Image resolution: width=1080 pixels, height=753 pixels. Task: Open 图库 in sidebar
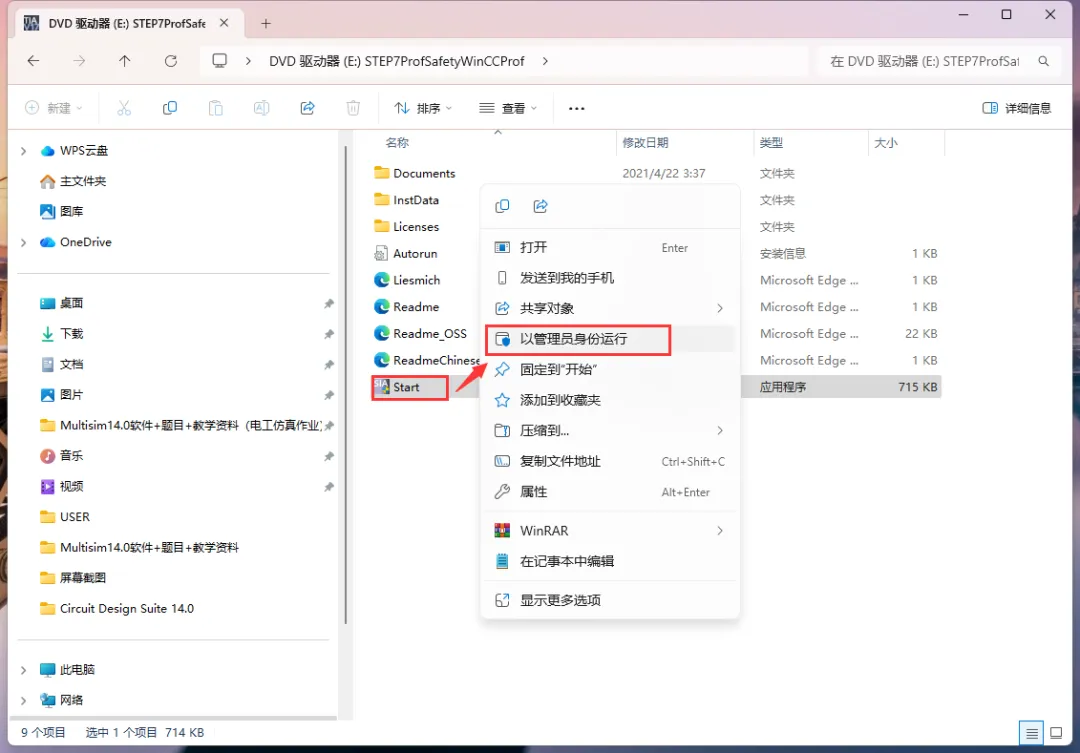[61, 212]
